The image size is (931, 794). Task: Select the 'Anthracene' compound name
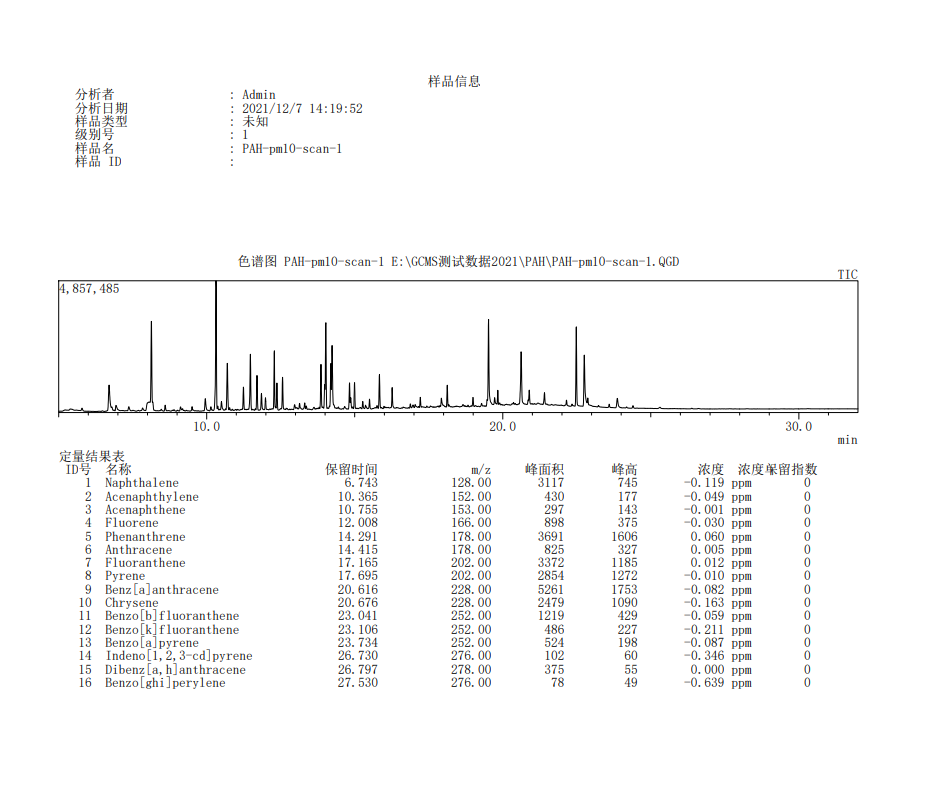(139, 549)
